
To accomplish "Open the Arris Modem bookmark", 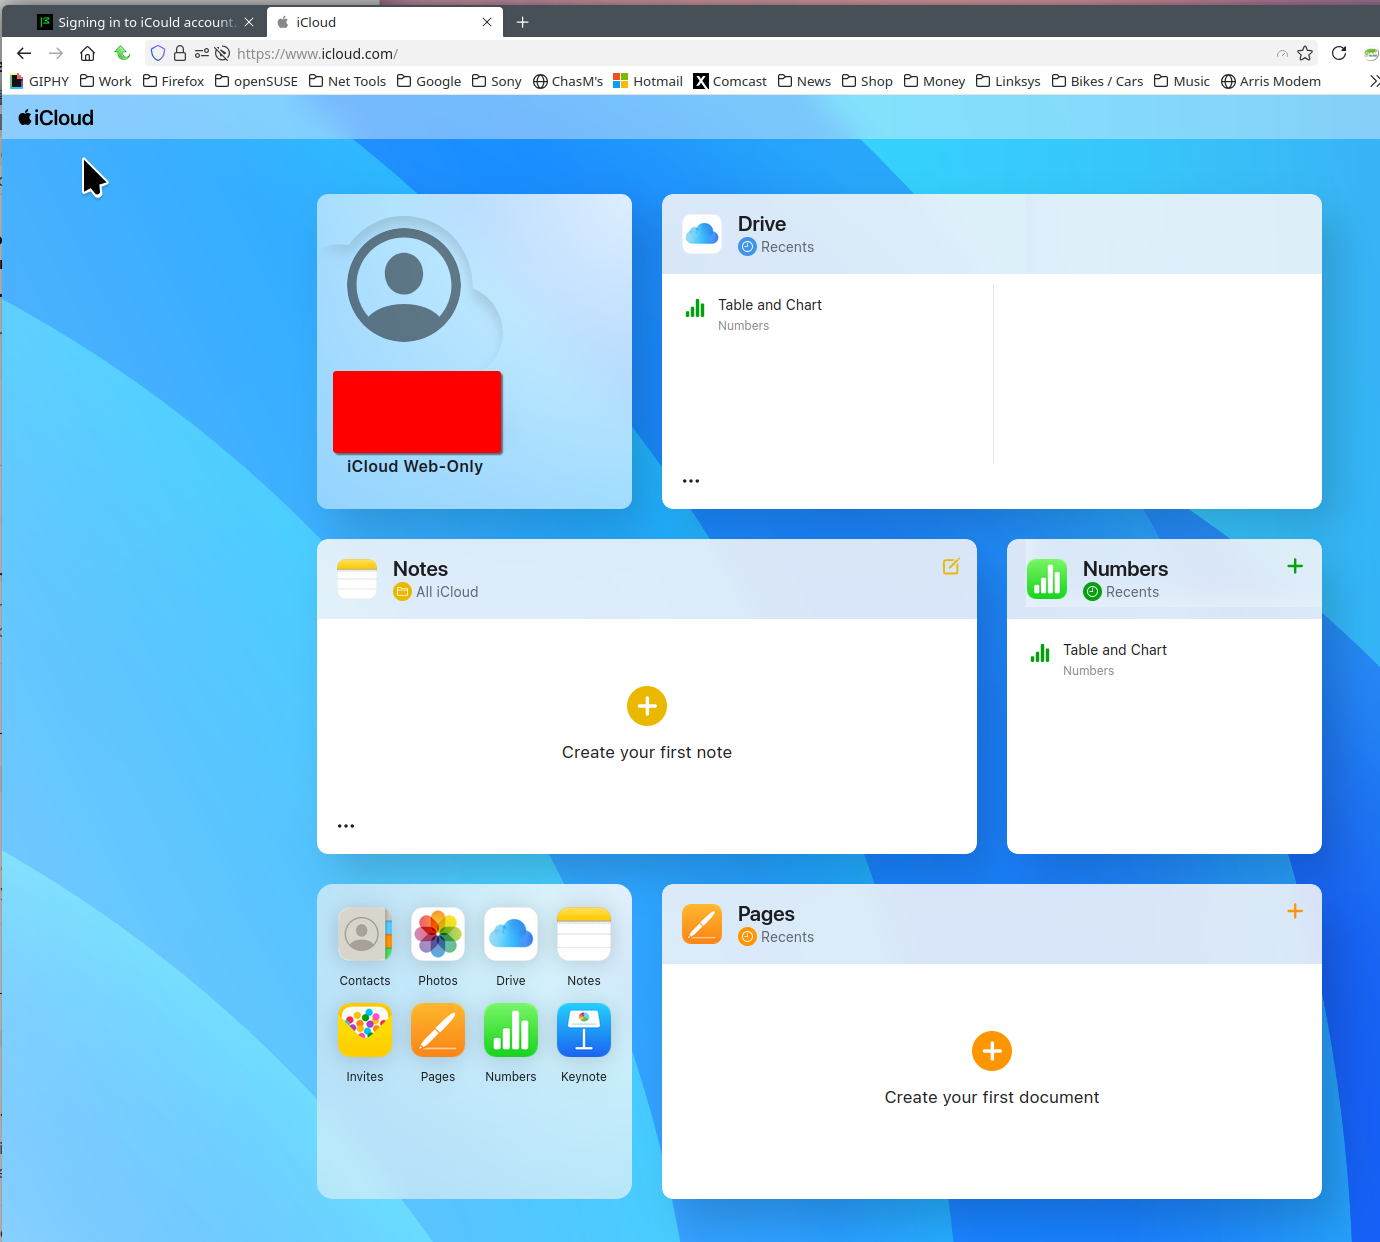I will point(1271,81).
